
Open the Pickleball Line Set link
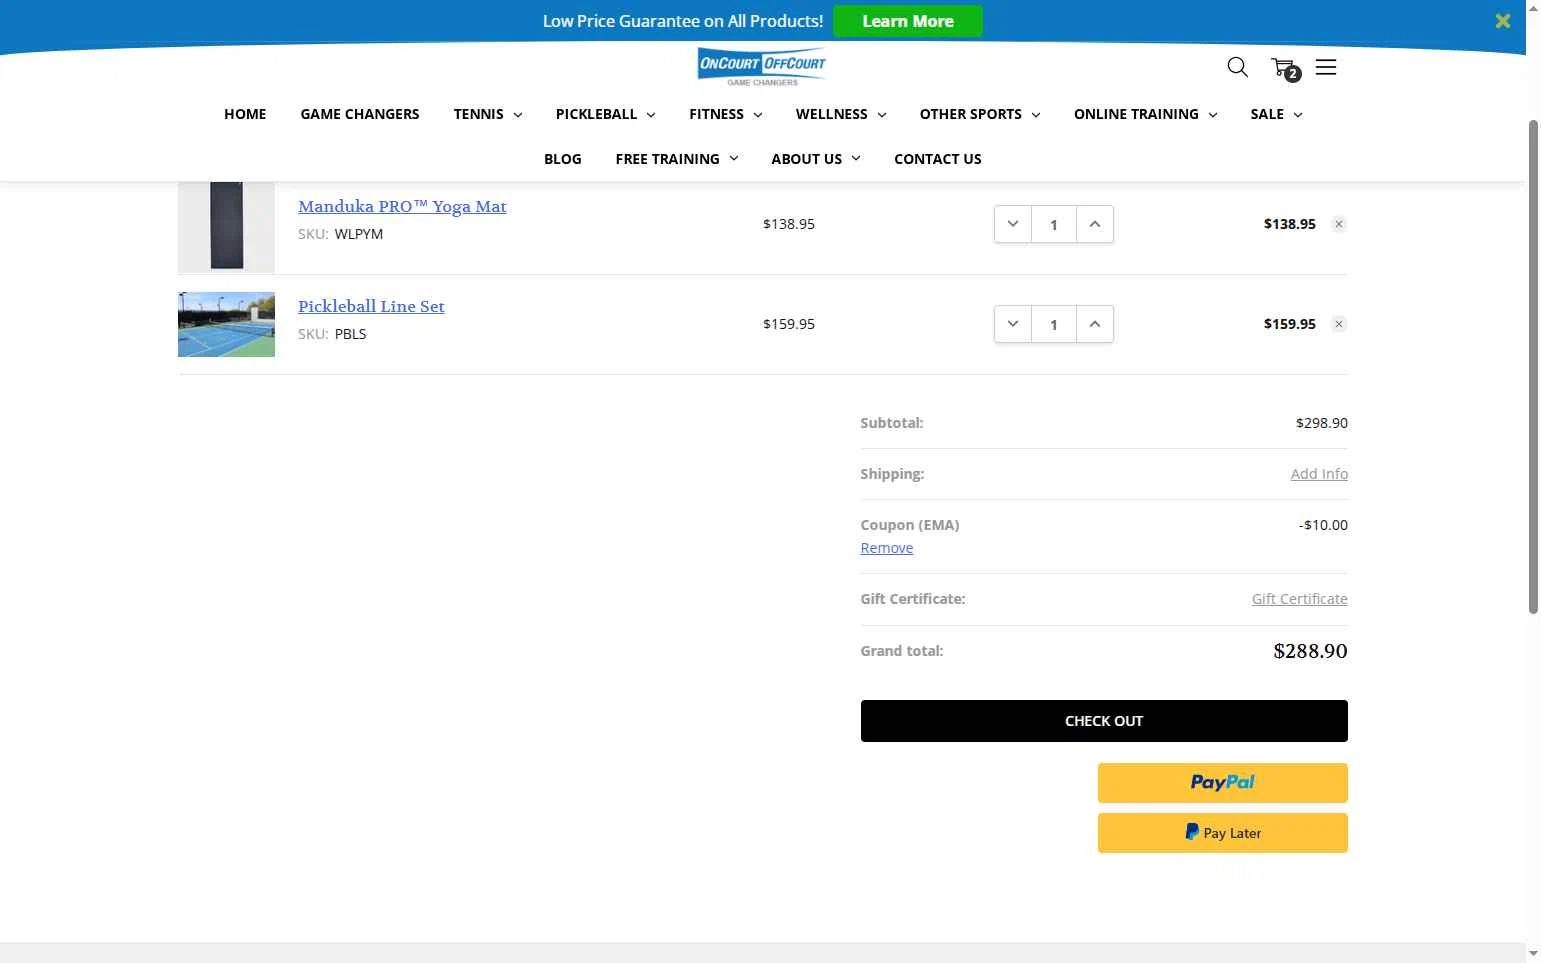coord(371,306)
